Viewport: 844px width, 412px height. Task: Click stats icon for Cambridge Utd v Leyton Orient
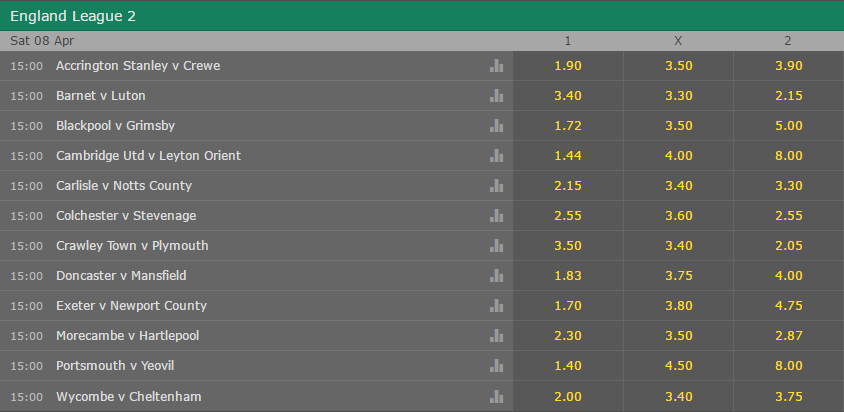[x=496, y=156]
